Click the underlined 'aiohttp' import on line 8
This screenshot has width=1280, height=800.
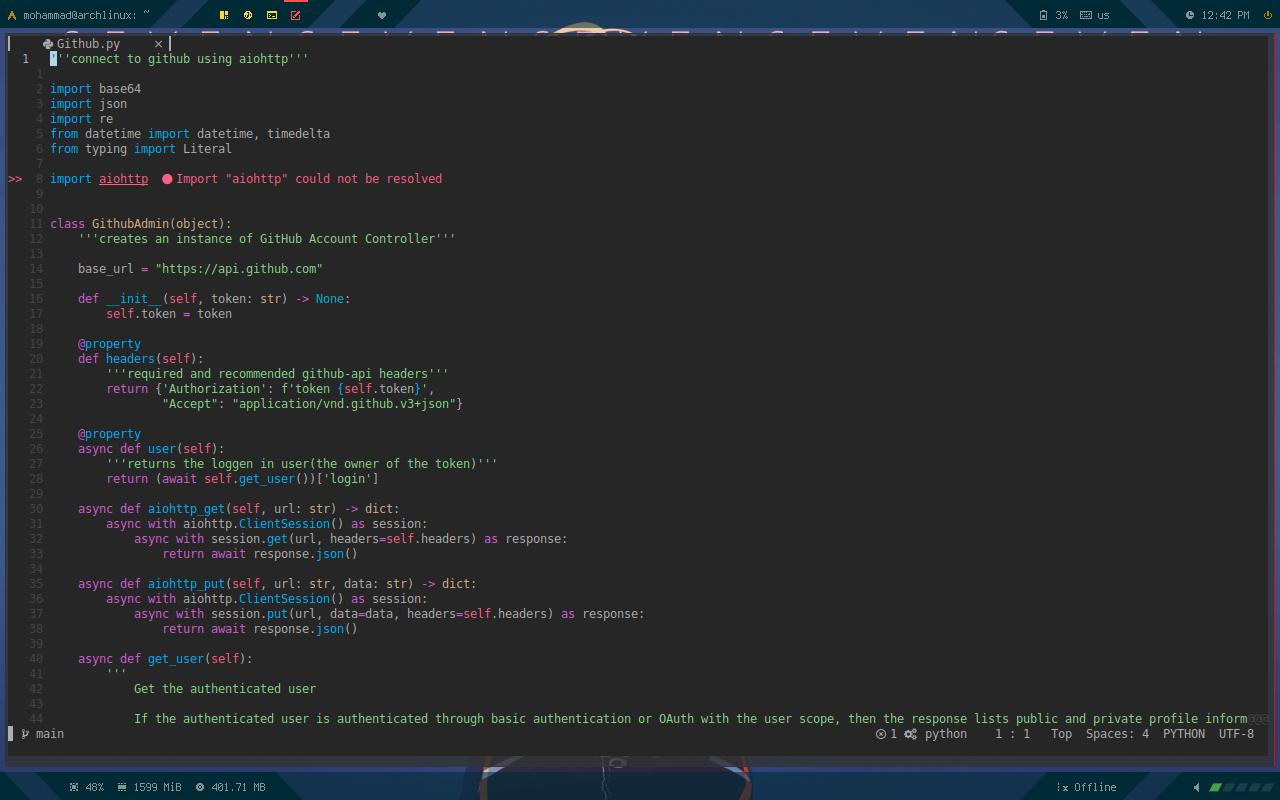point(123,179)
